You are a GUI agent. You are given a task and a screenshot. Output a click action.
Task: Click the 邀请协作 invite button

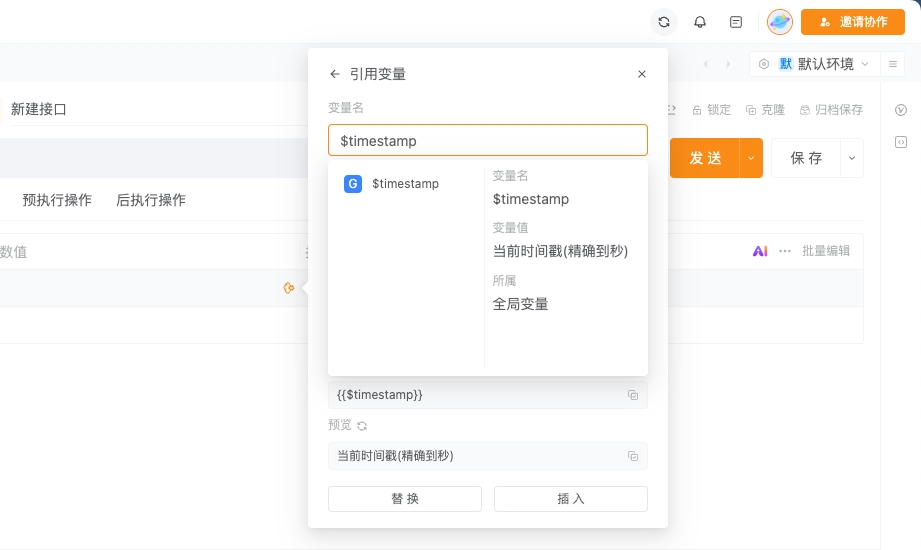click(853, 21)
